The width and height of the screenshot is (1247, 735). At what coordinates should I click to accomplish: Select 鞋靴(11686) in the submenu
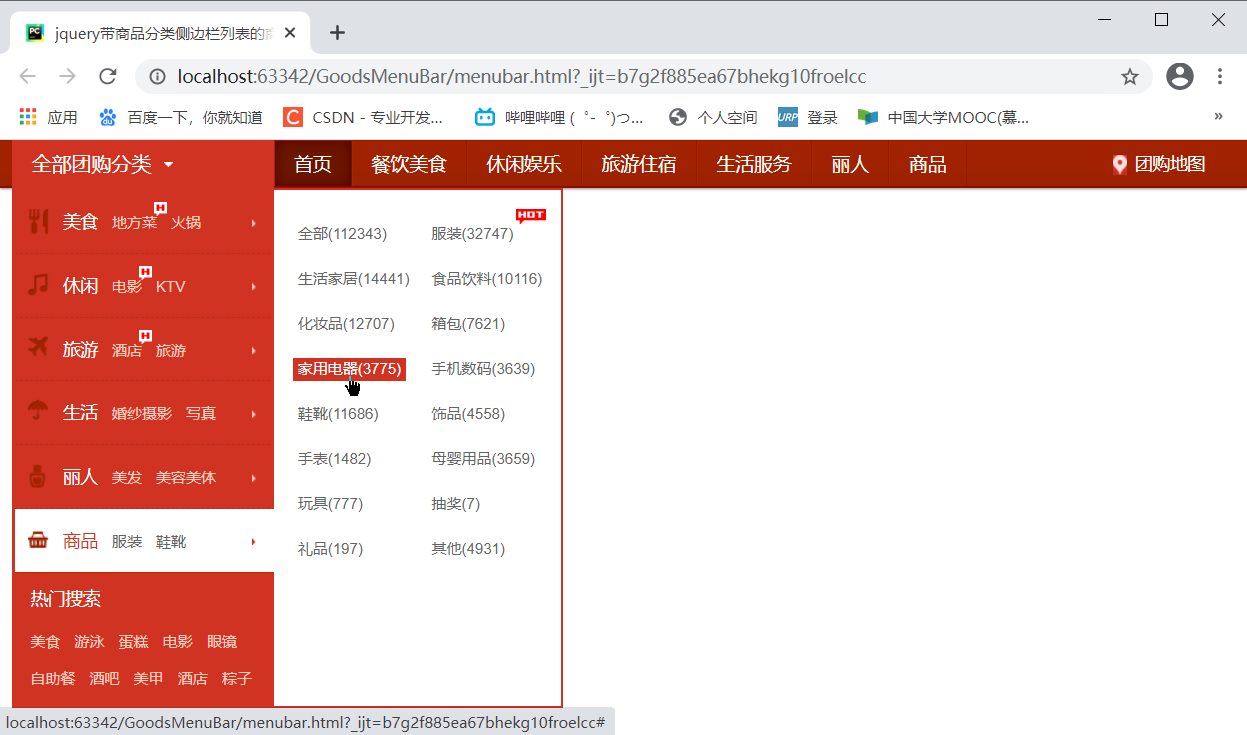pos(338,414)
